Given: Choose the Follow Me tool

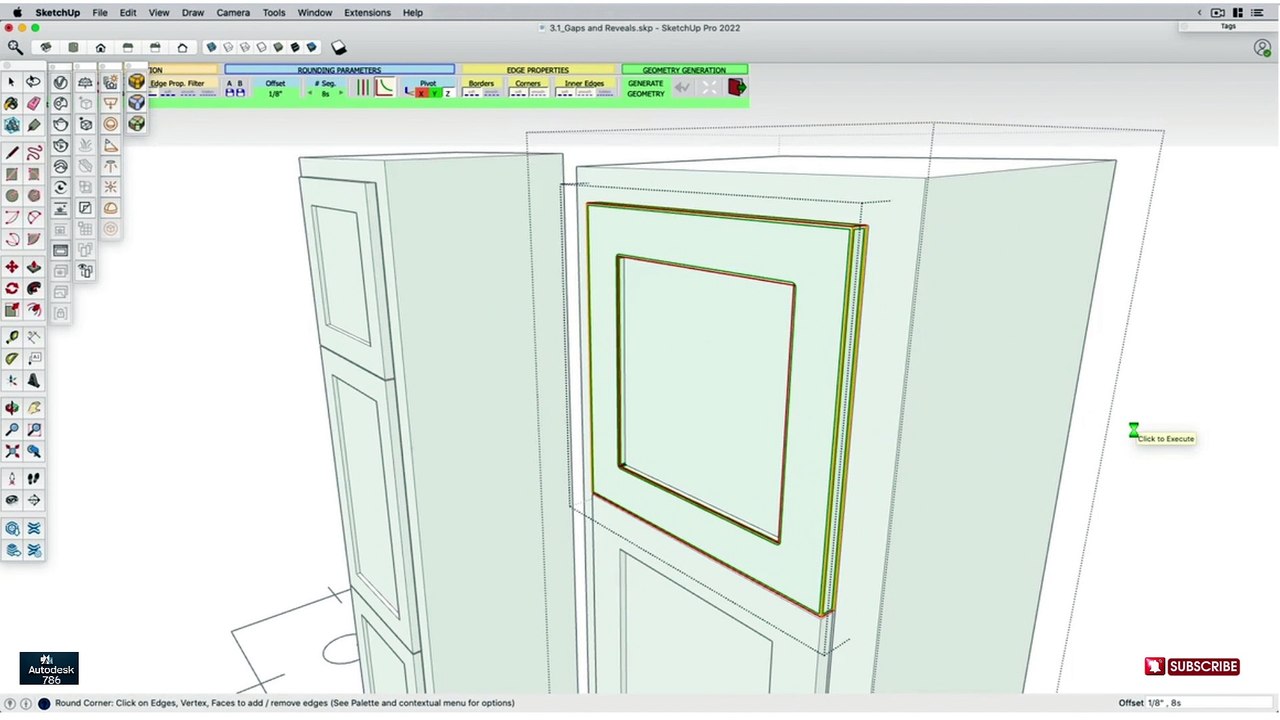Looking at the screenshot, I should [x=33, y=287].
